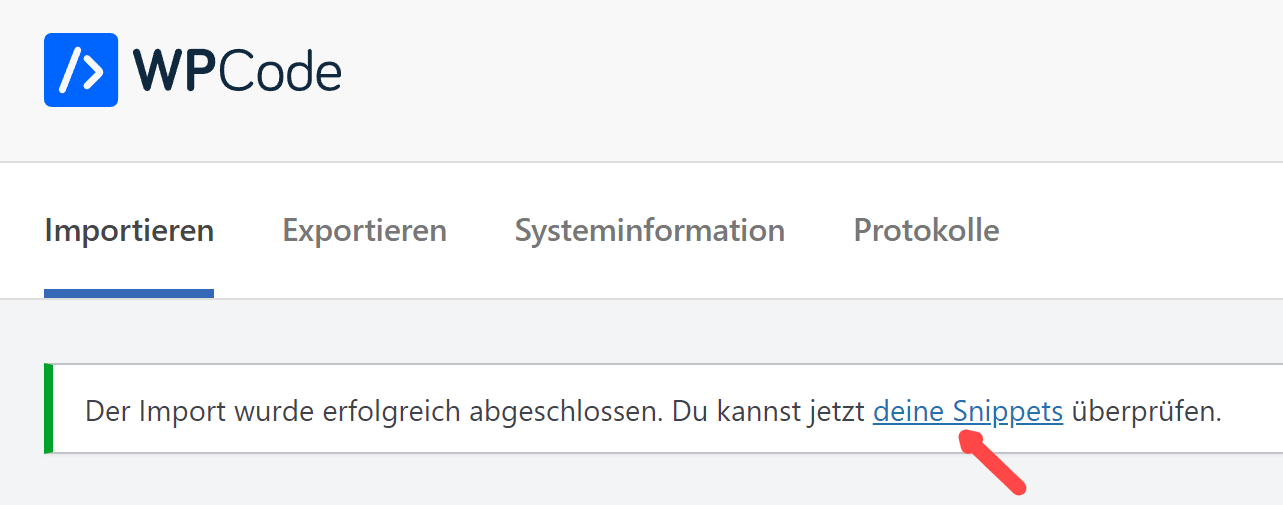Click the "Code" part of the logo
The image size is (1283, 505).
(281, 71)
